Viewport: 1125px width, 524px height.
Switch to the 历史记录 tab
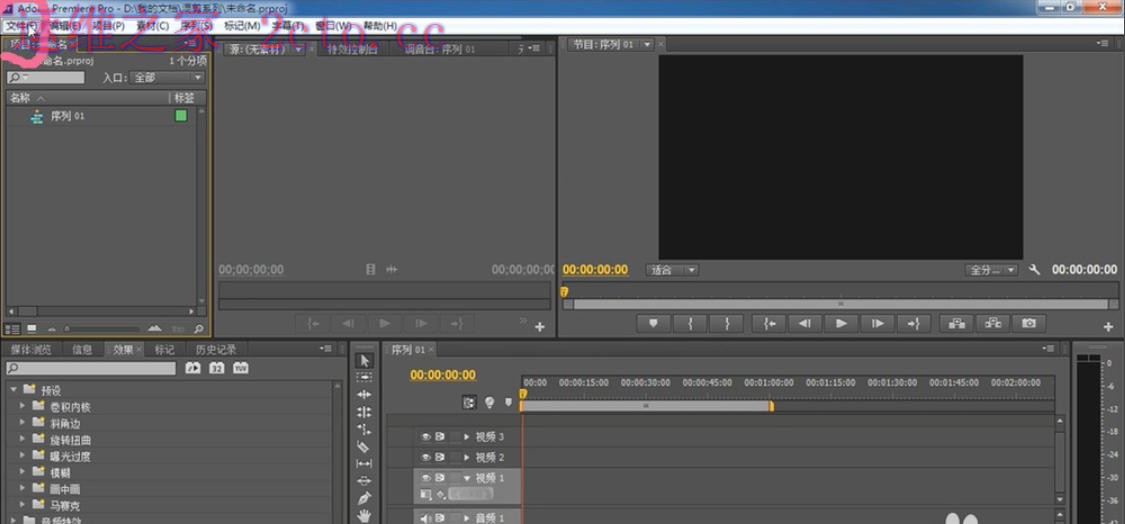pyautogui.click(x=216, y=350)
